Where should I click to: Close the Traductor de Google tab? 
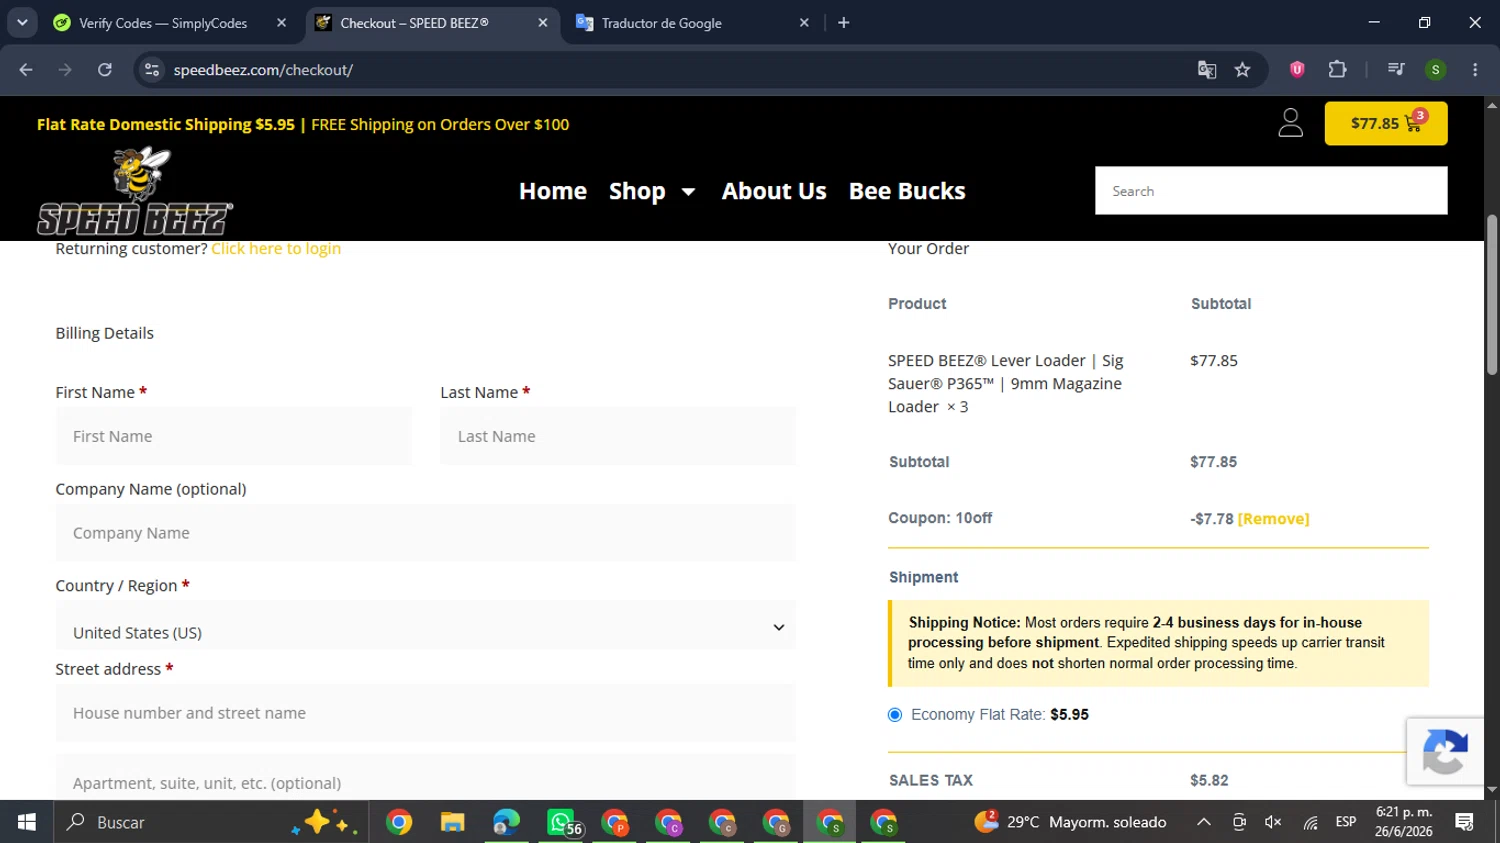point(804,23)
